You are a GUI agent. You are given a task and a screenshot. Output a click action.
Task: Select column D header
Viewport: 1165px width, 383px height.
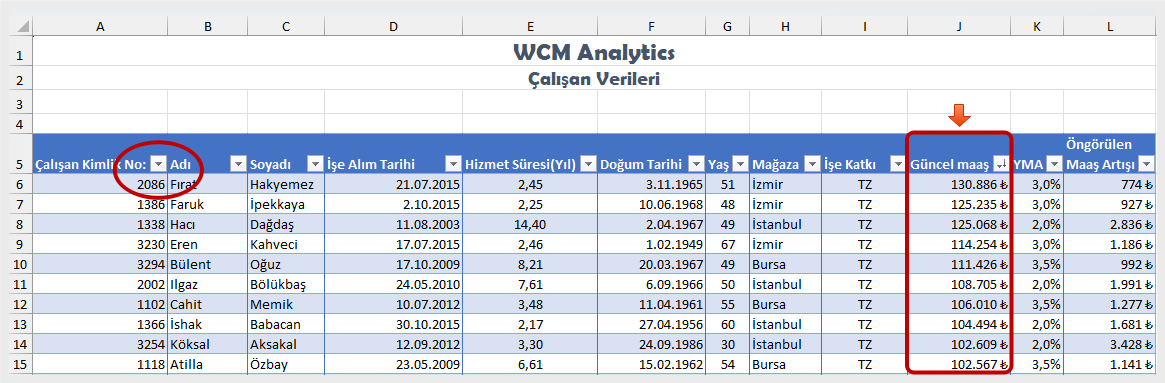[x=393, y=26]
